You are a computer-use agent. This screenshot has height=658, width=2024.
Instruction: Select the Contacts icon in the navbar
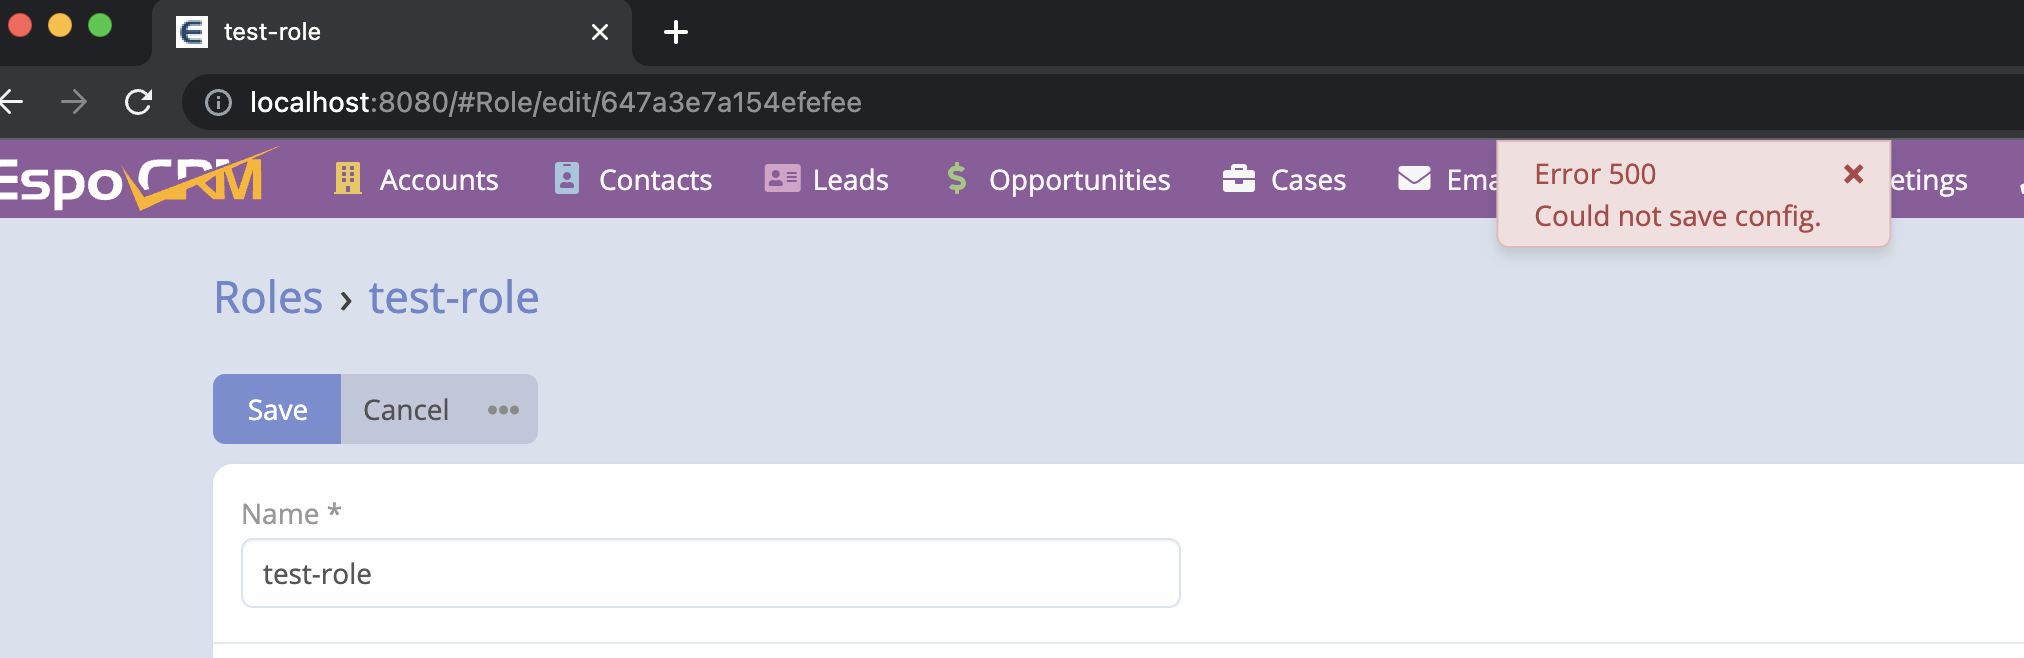click(x=568, y=180)
